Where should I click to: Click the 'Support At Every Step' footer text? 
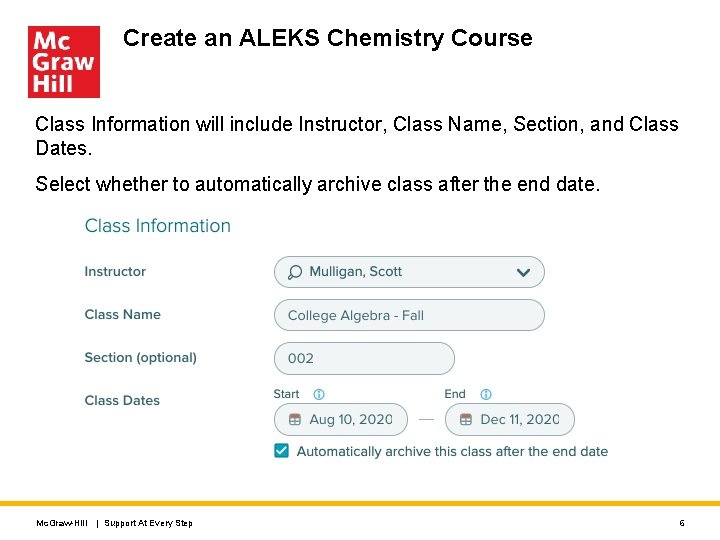point(149,523)
